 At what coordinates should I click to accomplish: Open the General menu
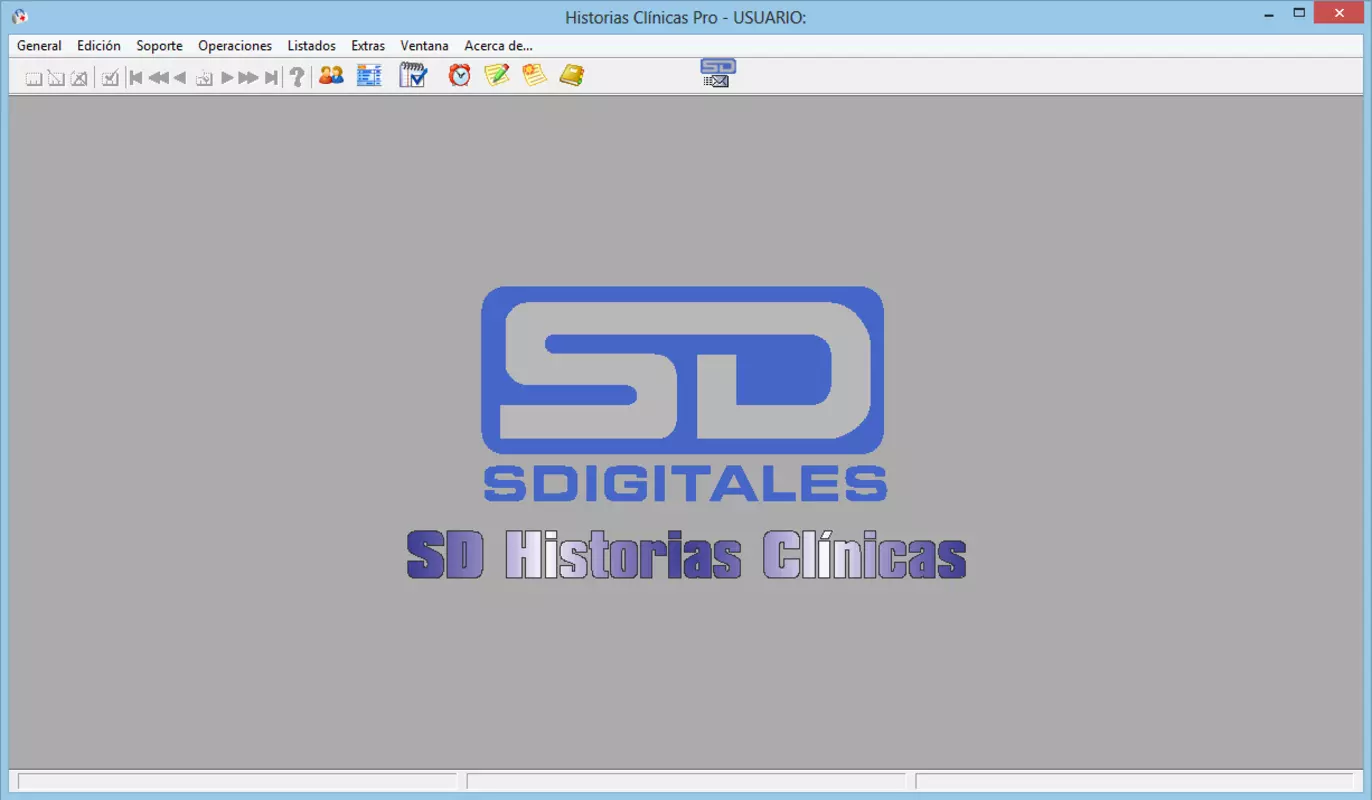point(39,46)
